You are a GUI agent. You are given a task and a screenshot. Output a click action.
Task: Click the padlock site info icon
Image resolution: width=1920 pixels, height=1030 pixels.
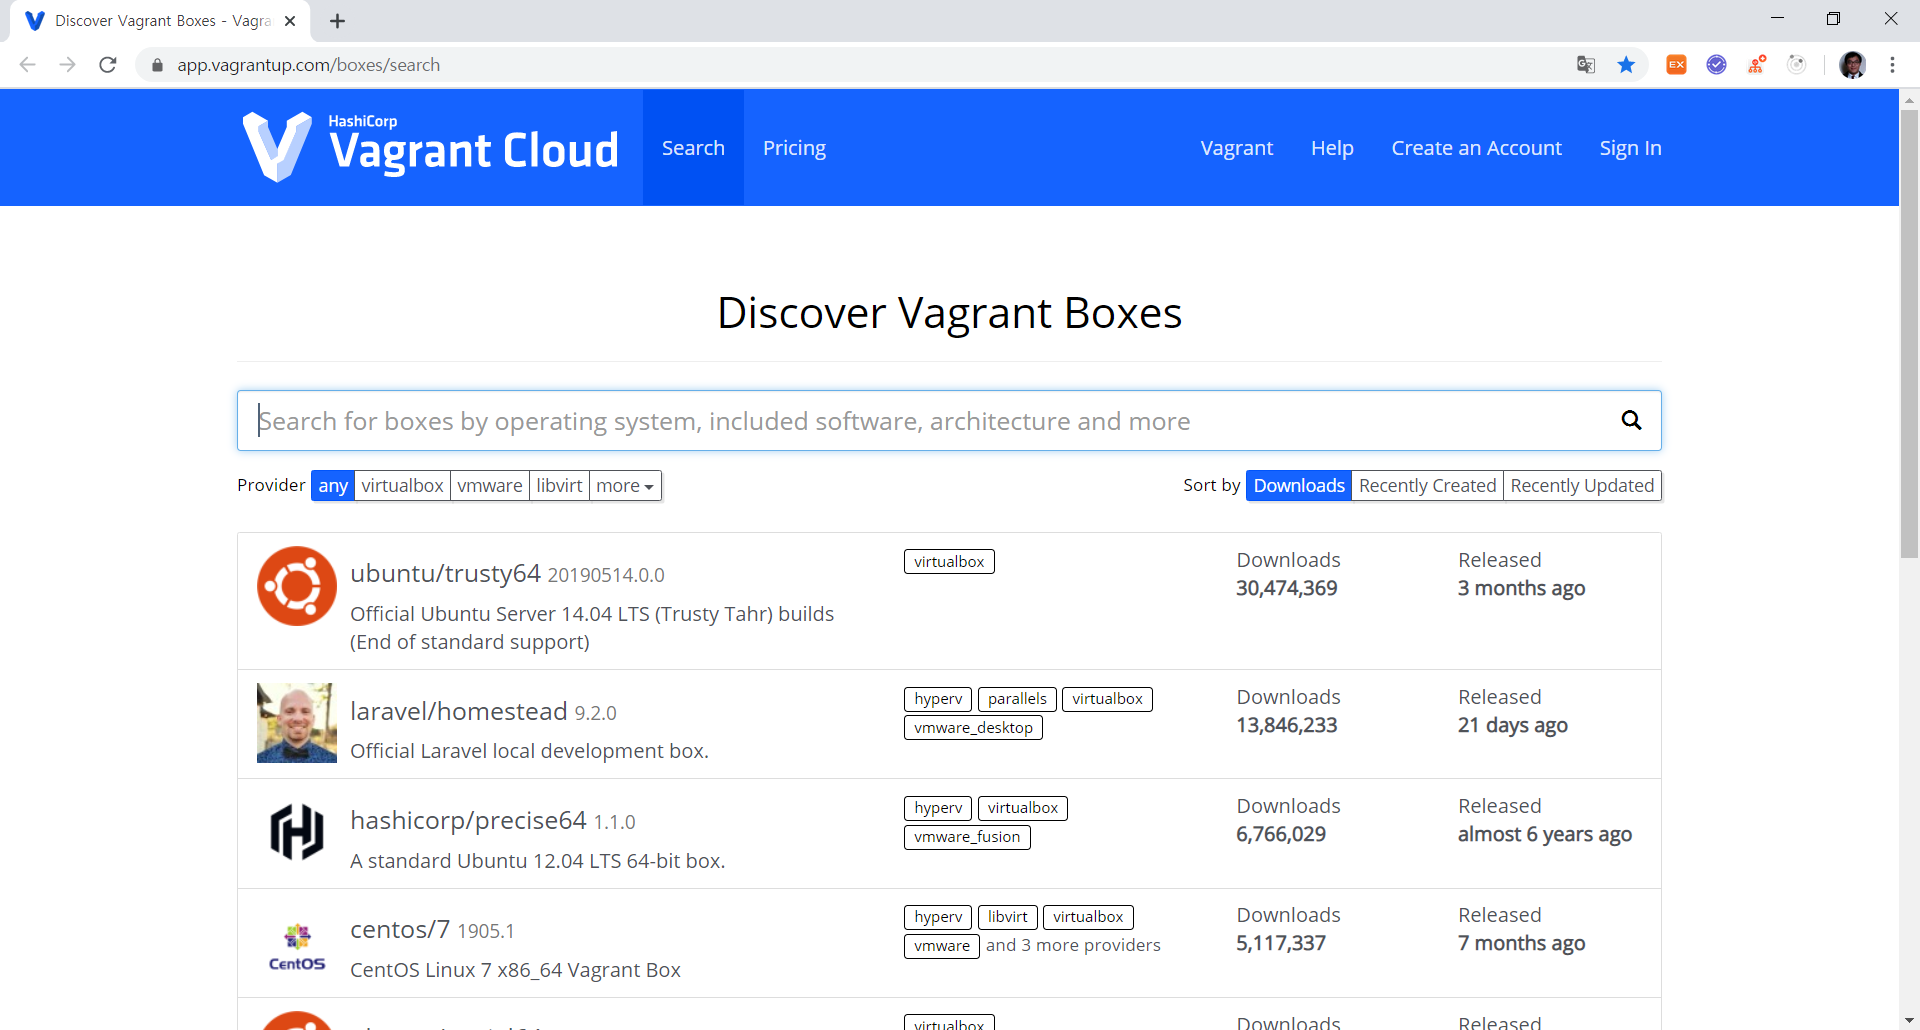pos(157,65)
